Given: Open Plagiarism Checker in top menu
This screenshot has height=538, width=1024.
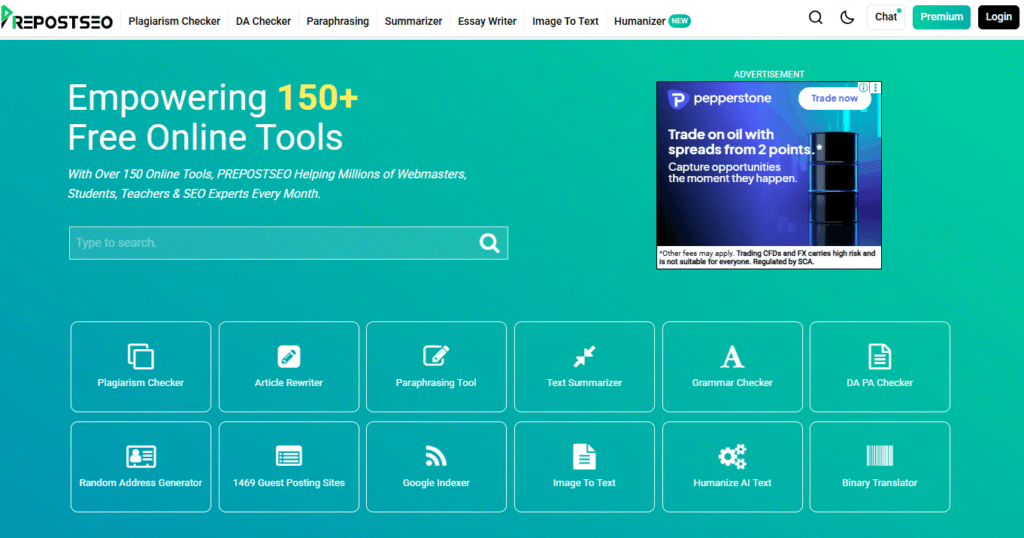Looking at the screenshot, I should click(x=174, y=21).
